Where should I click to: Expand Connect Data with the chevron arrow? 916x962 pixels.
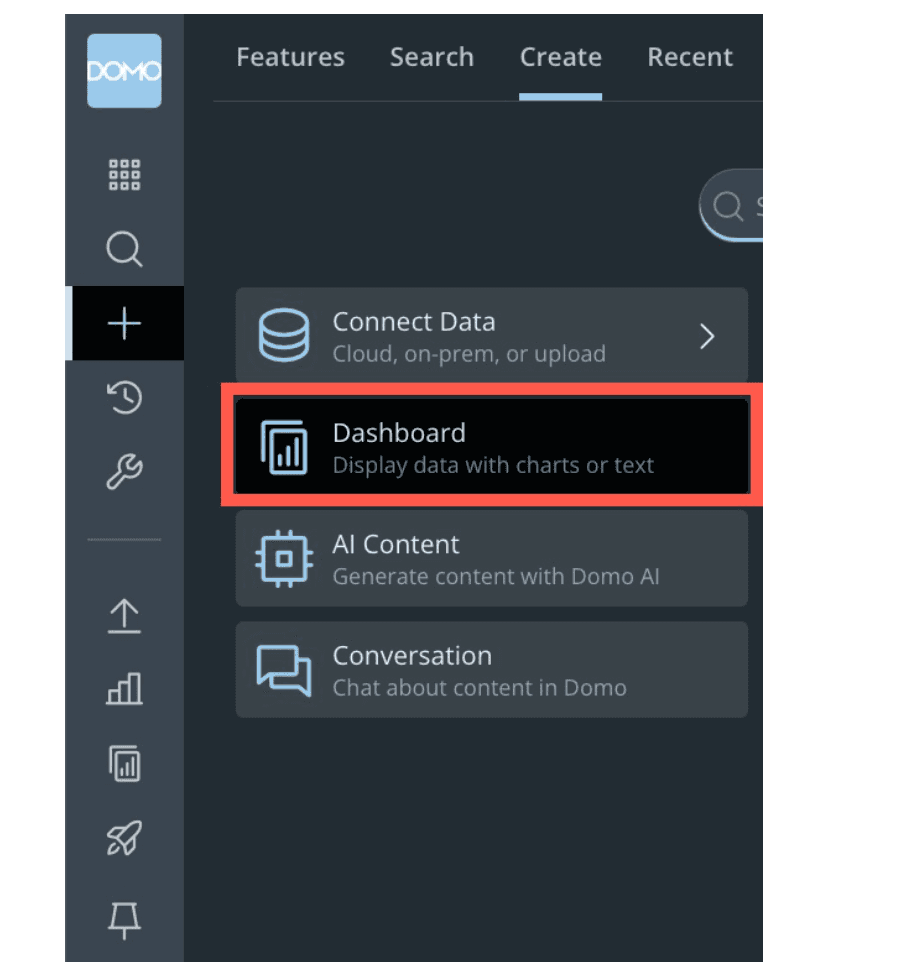[x=707, y=336]
